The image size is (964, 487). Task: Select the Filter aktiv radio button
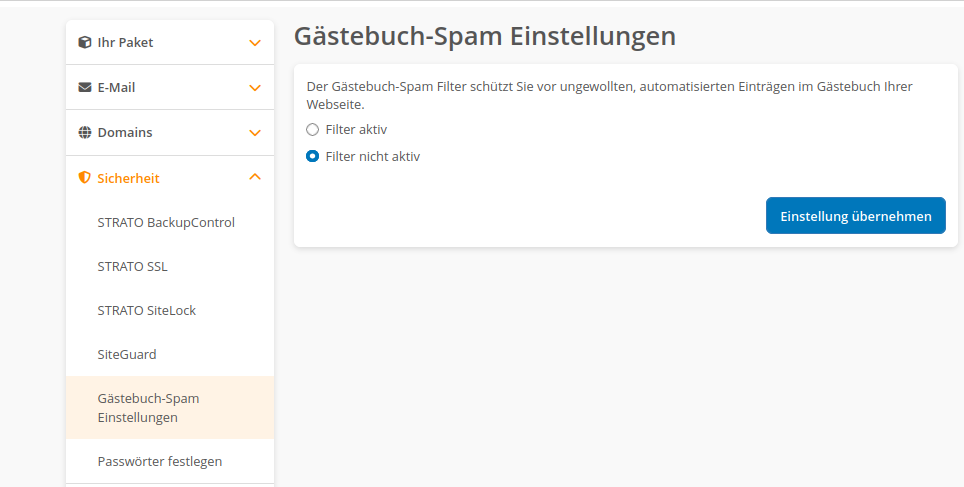(x=313, y=130)
